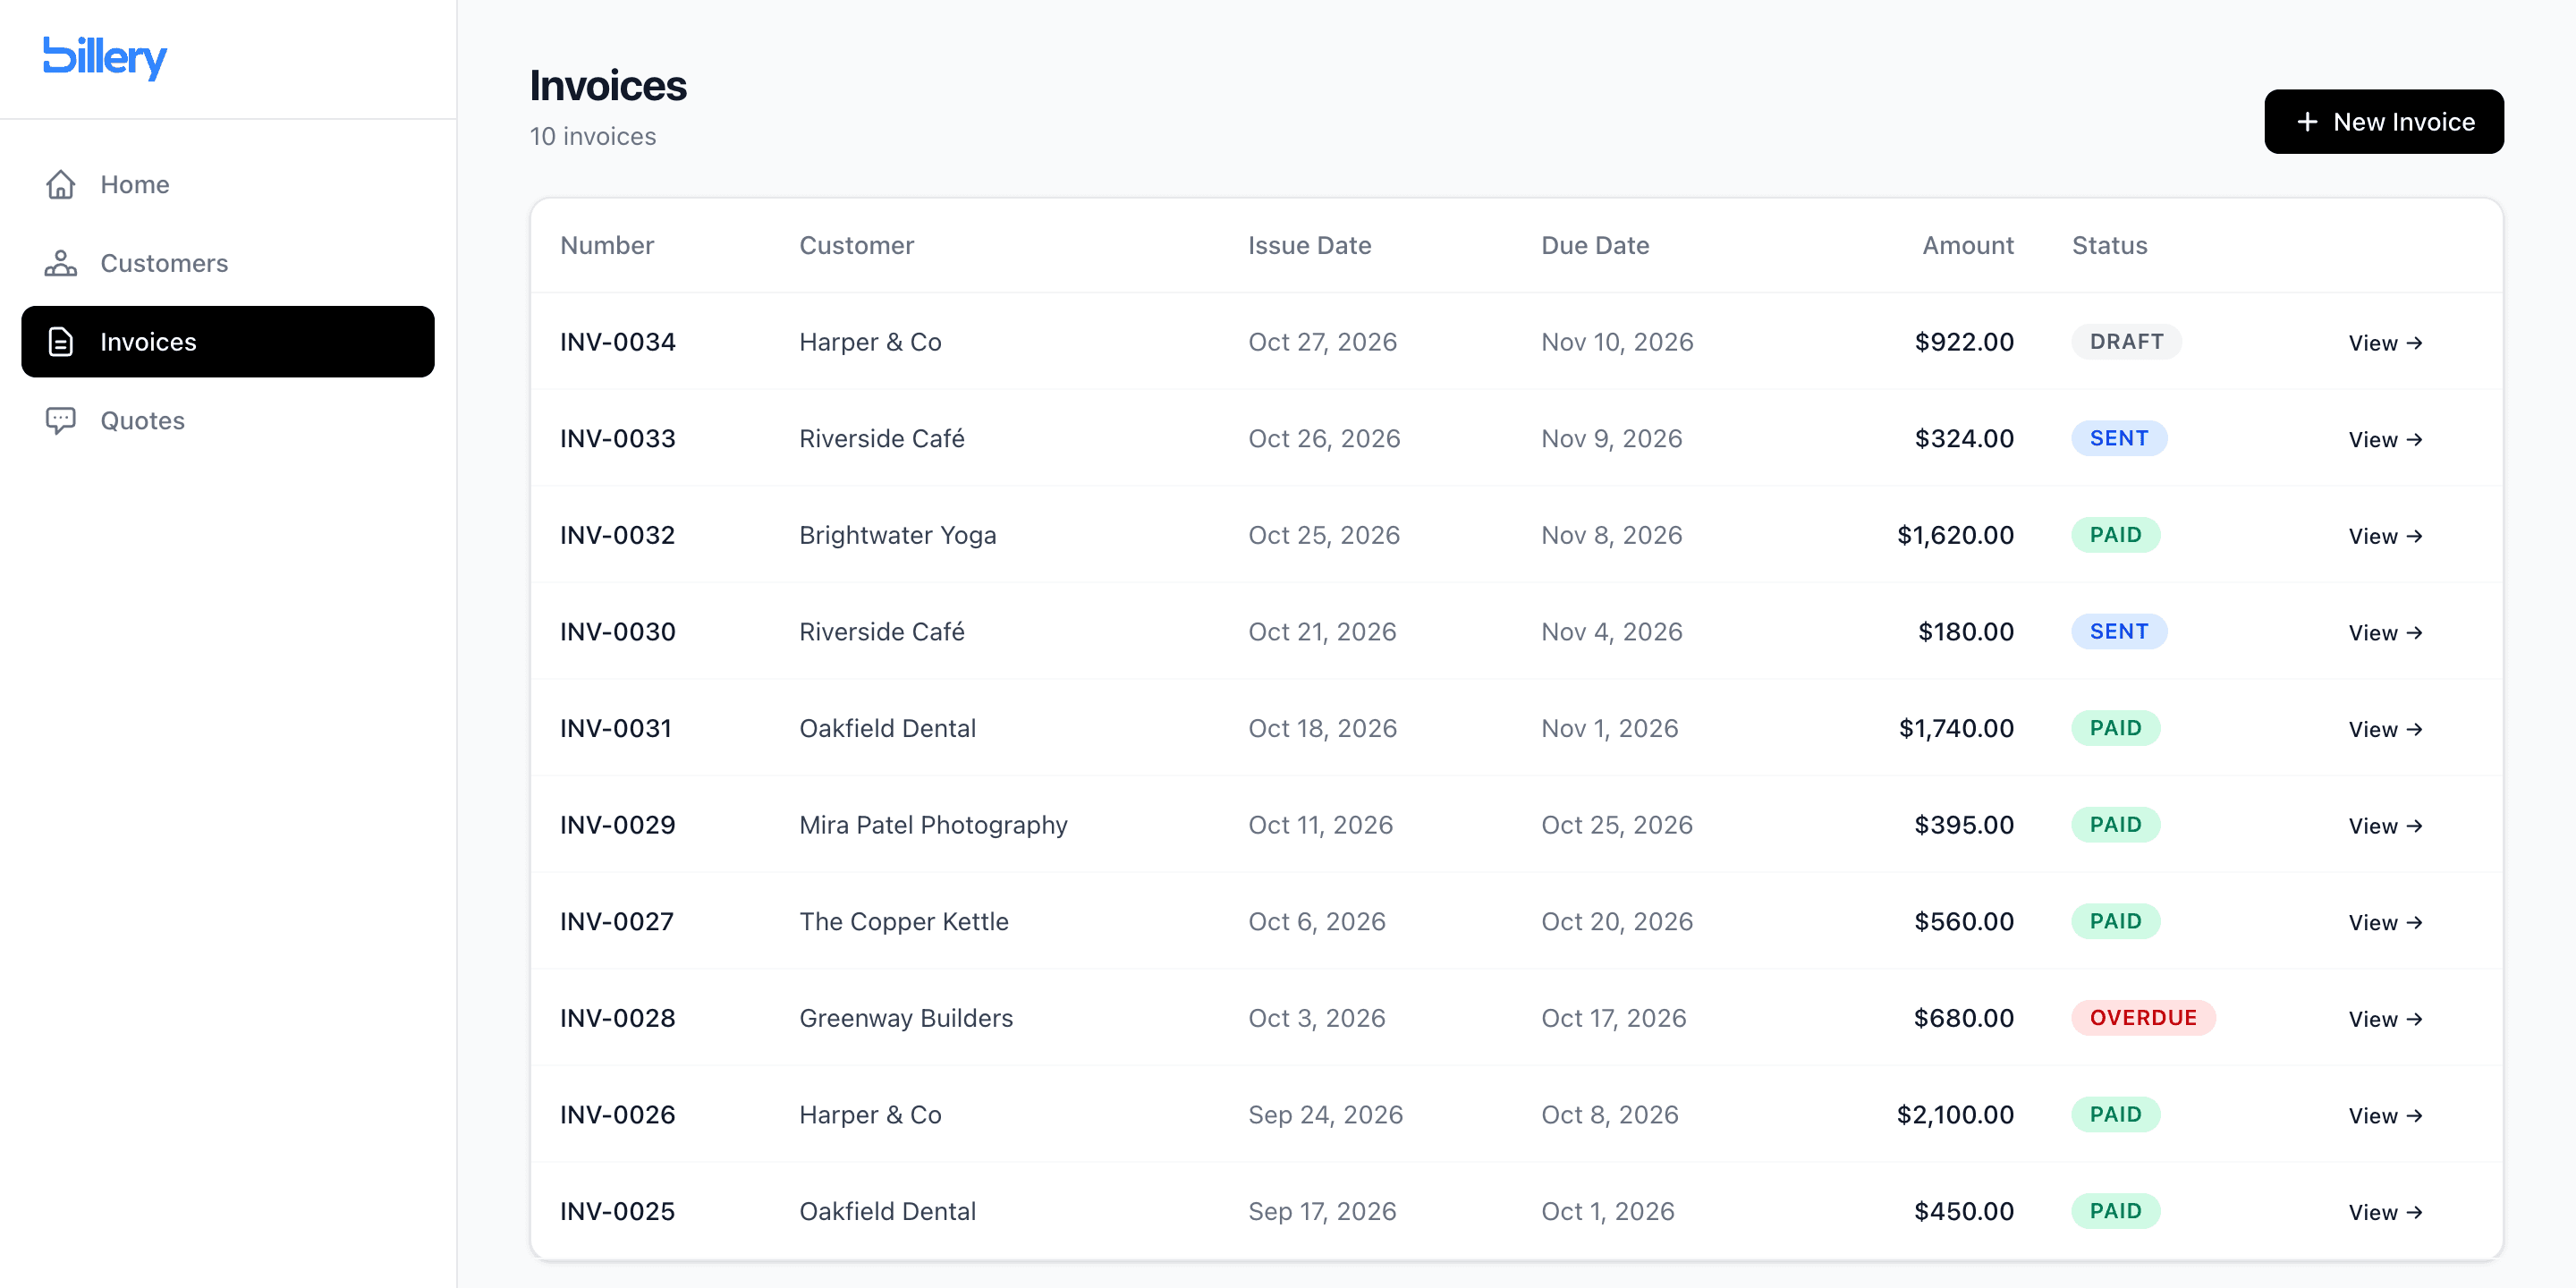Click the $1,620.00 amount
The width and height of the screenshot is (2576, 1288).
[x=1955, y=535]
